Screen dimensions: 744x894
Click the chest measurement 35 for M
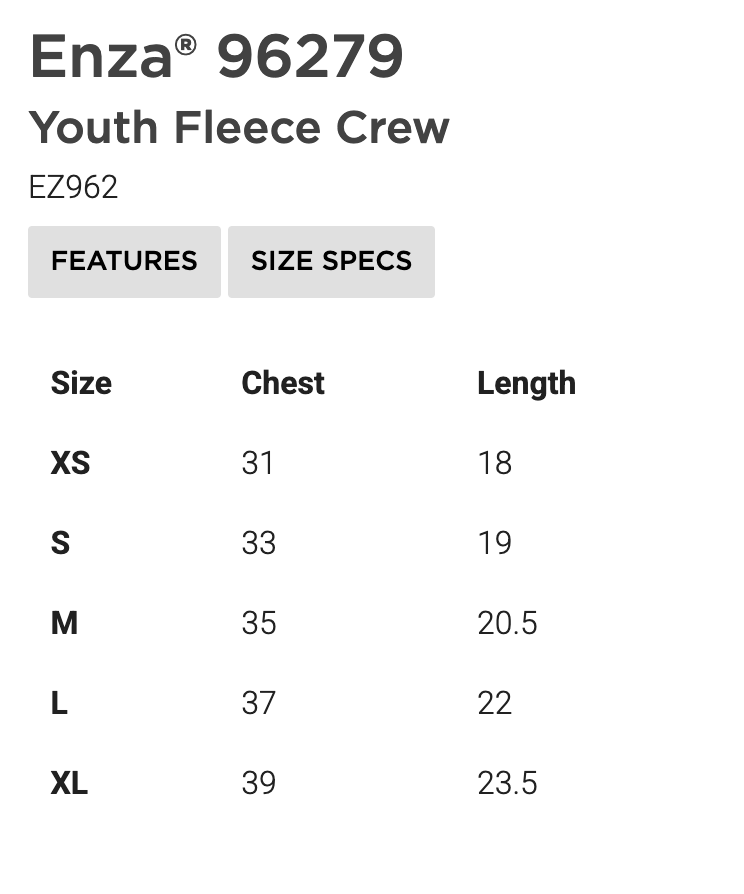pyautogui.click(x=258, y=623)
